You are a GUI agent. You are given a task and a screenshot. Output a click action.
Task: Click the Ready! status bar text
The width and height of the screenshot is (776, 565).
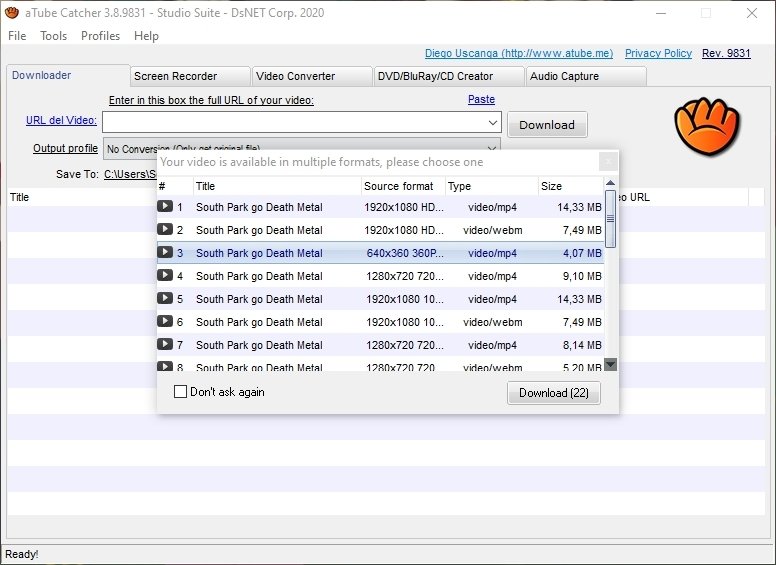click(22, 554)
